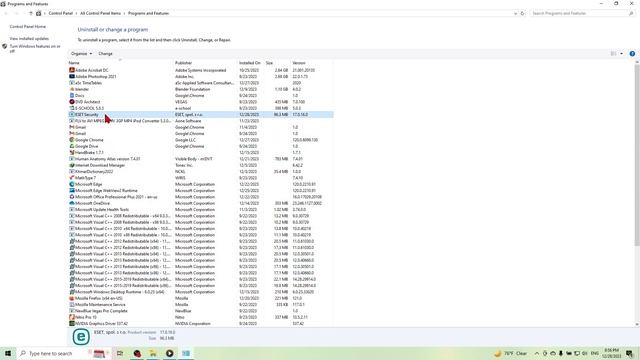Open Turn Windows features on or off
640x360 pixels.
[x=35, y=49]
